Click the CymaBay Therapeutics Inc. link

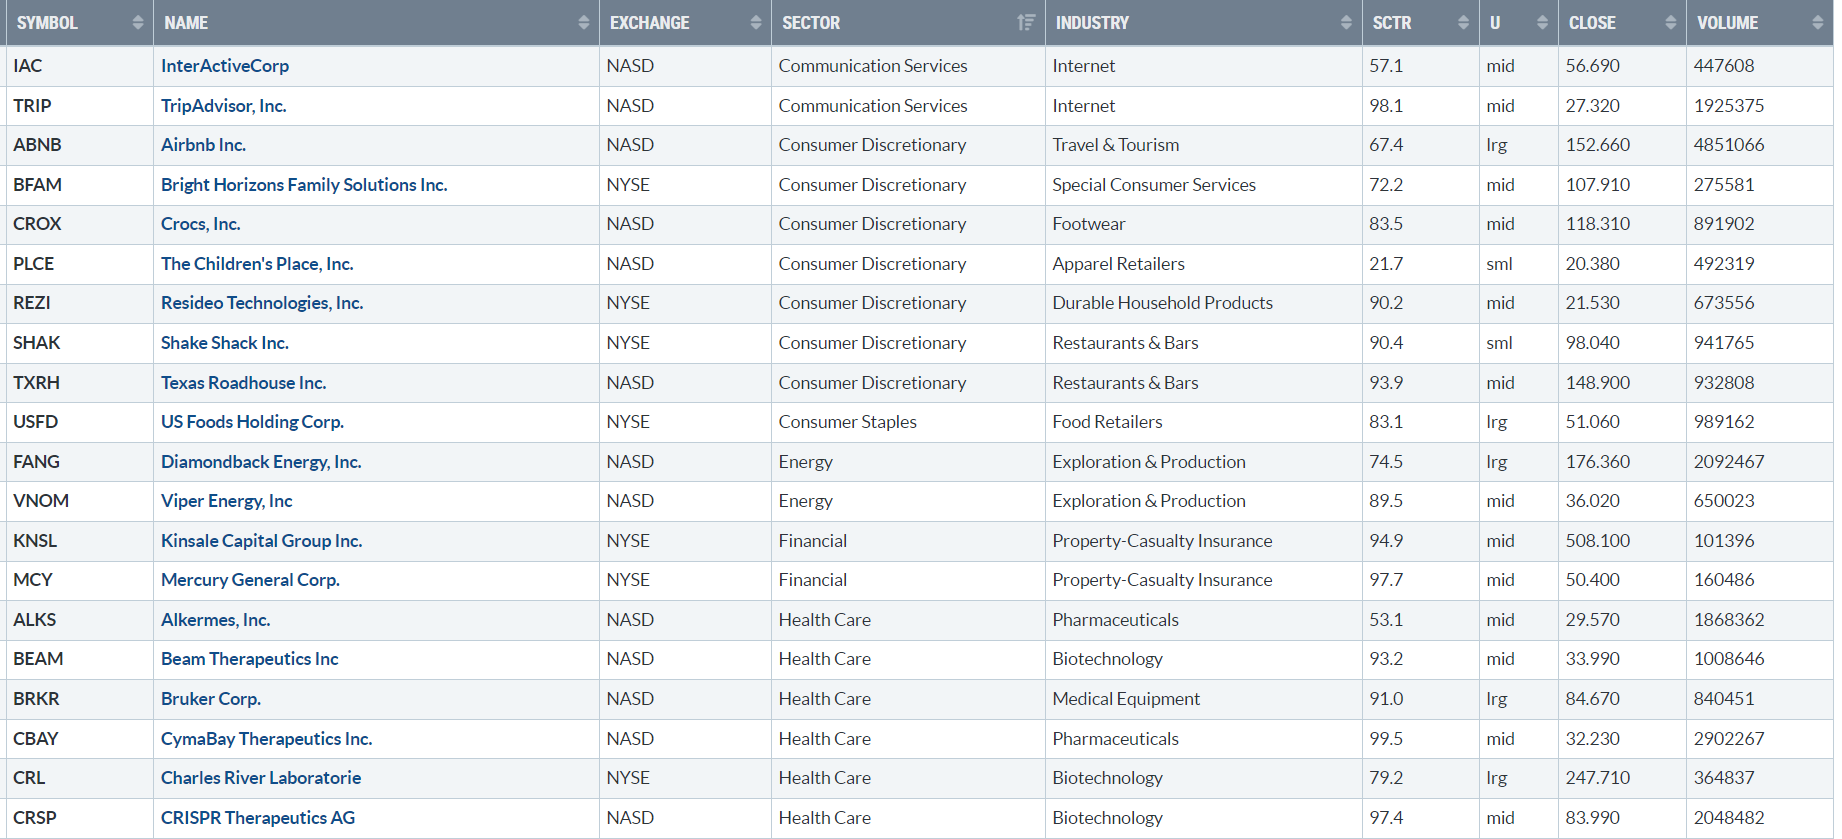pyautogui.click(x=266, y=739)
